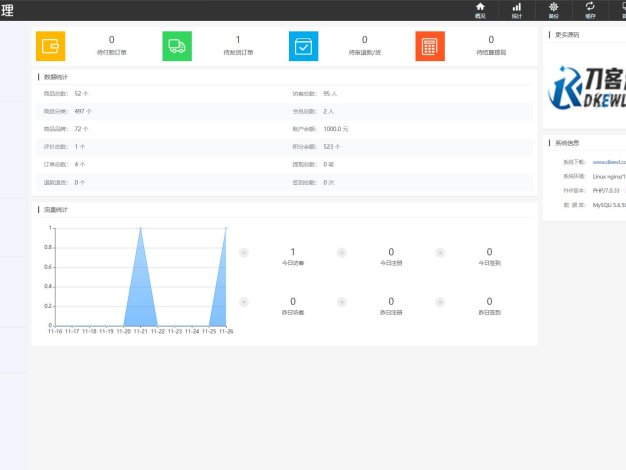Screen dimensions: 626x470
Task: Click the blue calendar-check refund icon
Action: point(303,46)
